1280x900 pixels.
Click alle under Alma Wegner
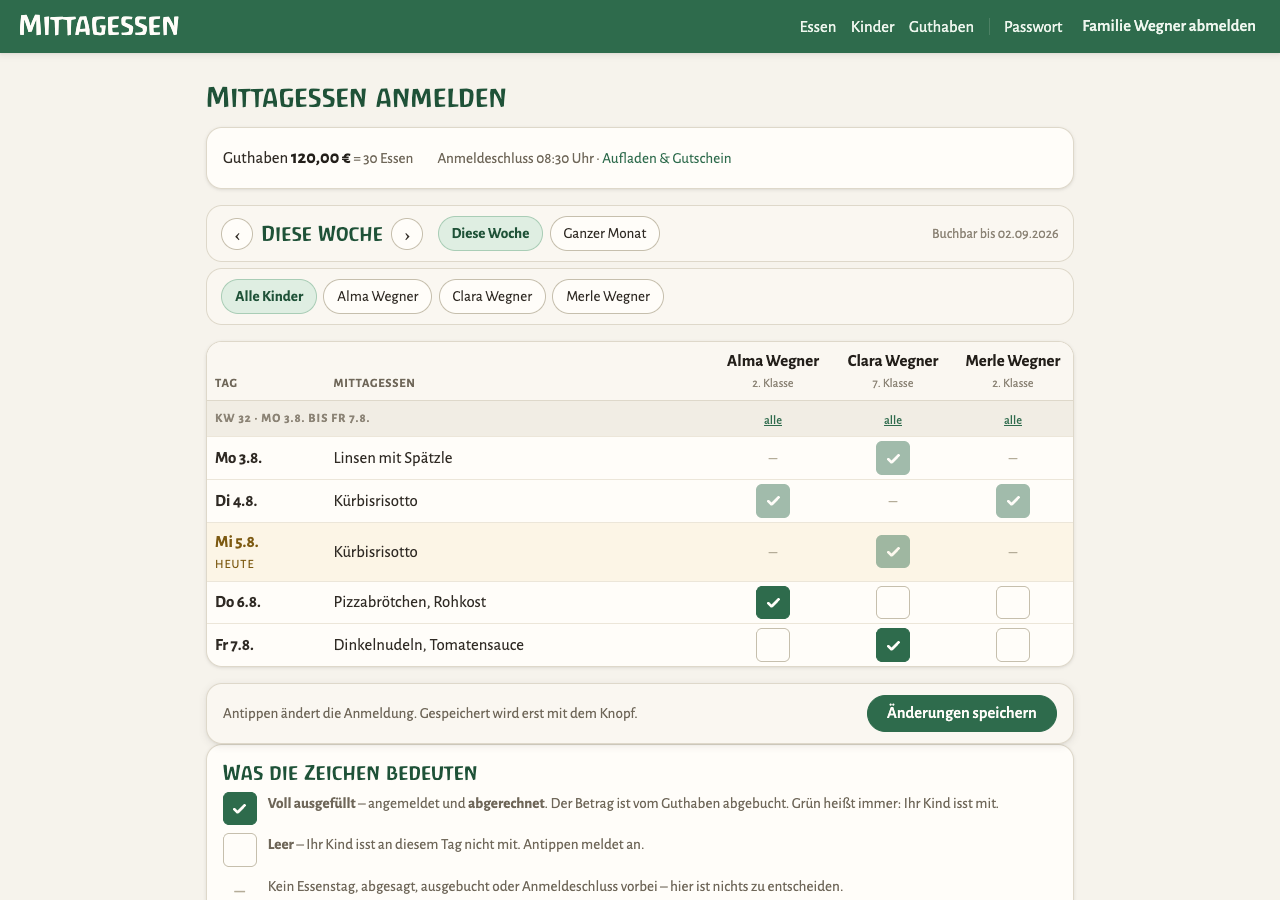(x=773, y=420)
